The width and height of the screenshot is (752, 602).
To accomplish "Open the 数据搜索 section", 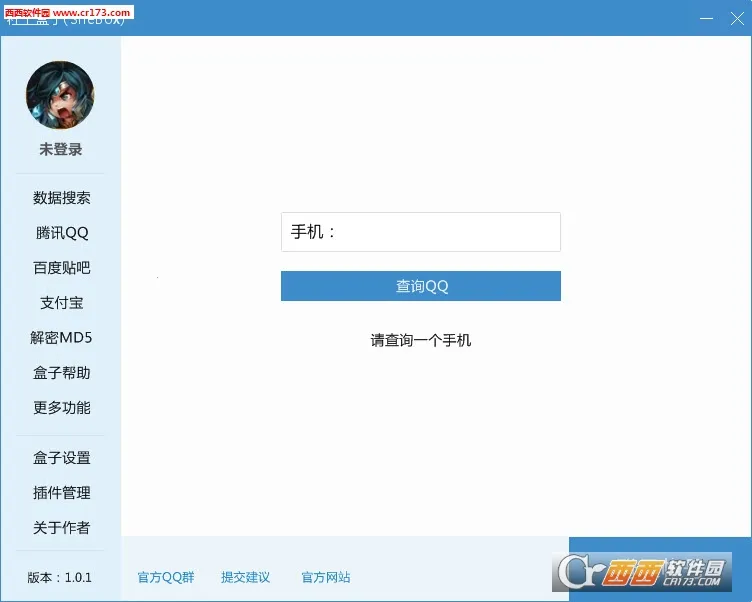I will [61, 198].
